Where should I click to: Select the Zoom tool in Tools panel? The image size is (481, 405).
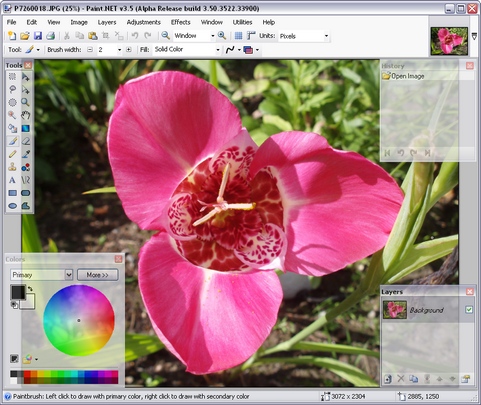coord(25,102)
